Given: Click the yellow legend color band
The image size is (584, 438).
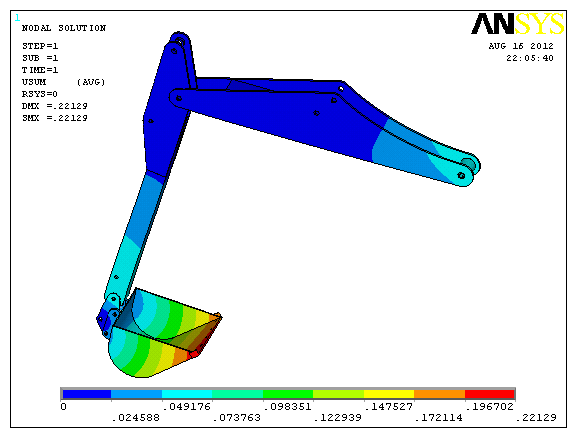Looking at the screenshot, I should (x=389, y=394).
